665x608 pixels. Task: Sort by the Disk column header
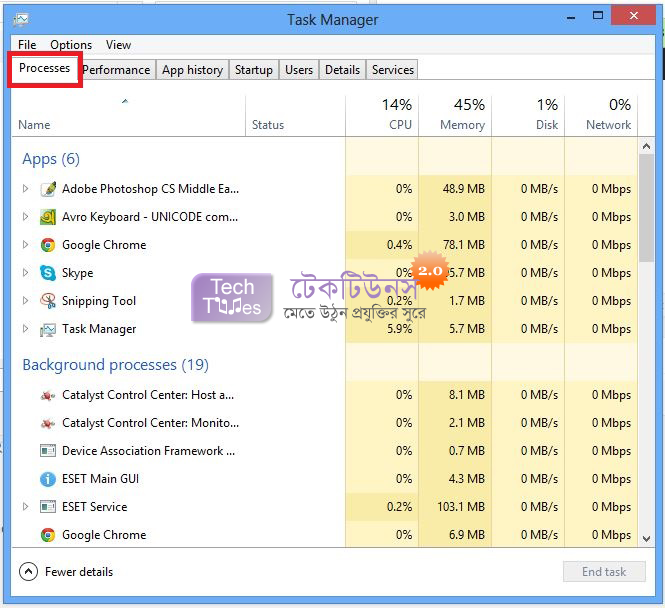[x=528, y=116]
